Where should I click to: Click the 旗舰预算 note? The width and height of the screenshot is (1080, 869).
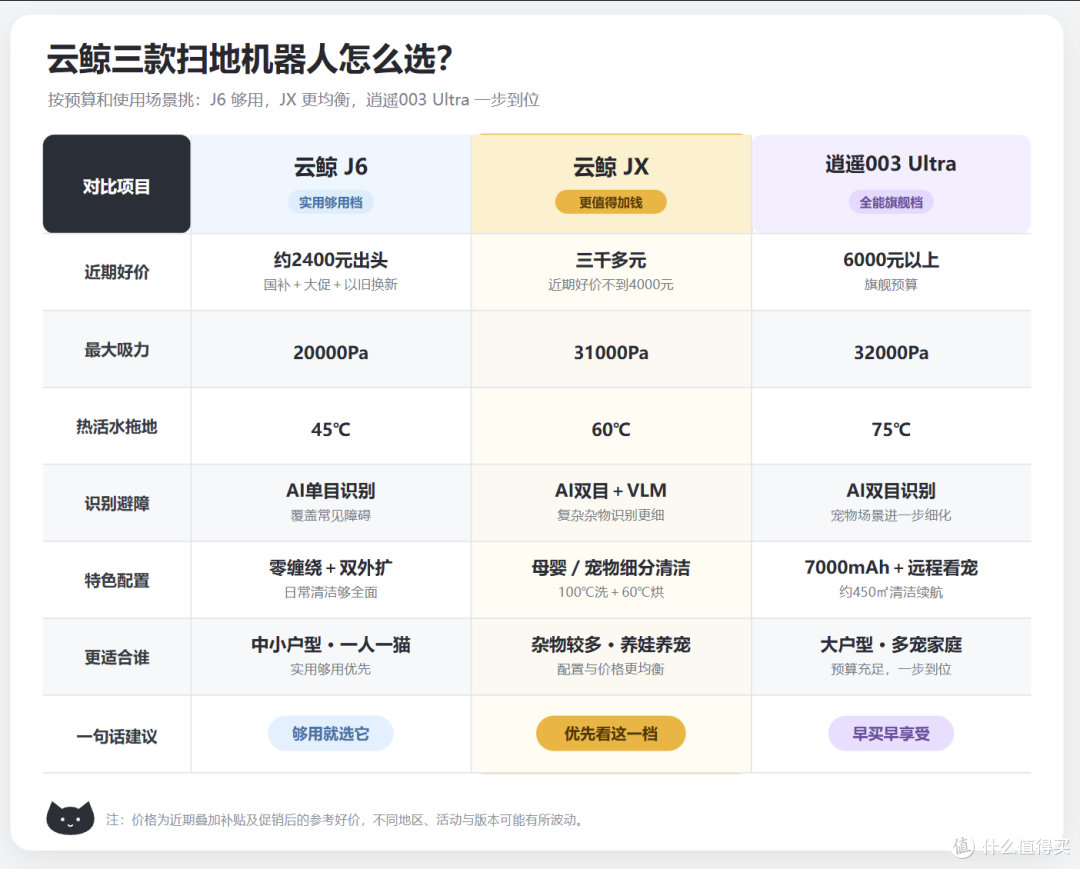(891, 284)
